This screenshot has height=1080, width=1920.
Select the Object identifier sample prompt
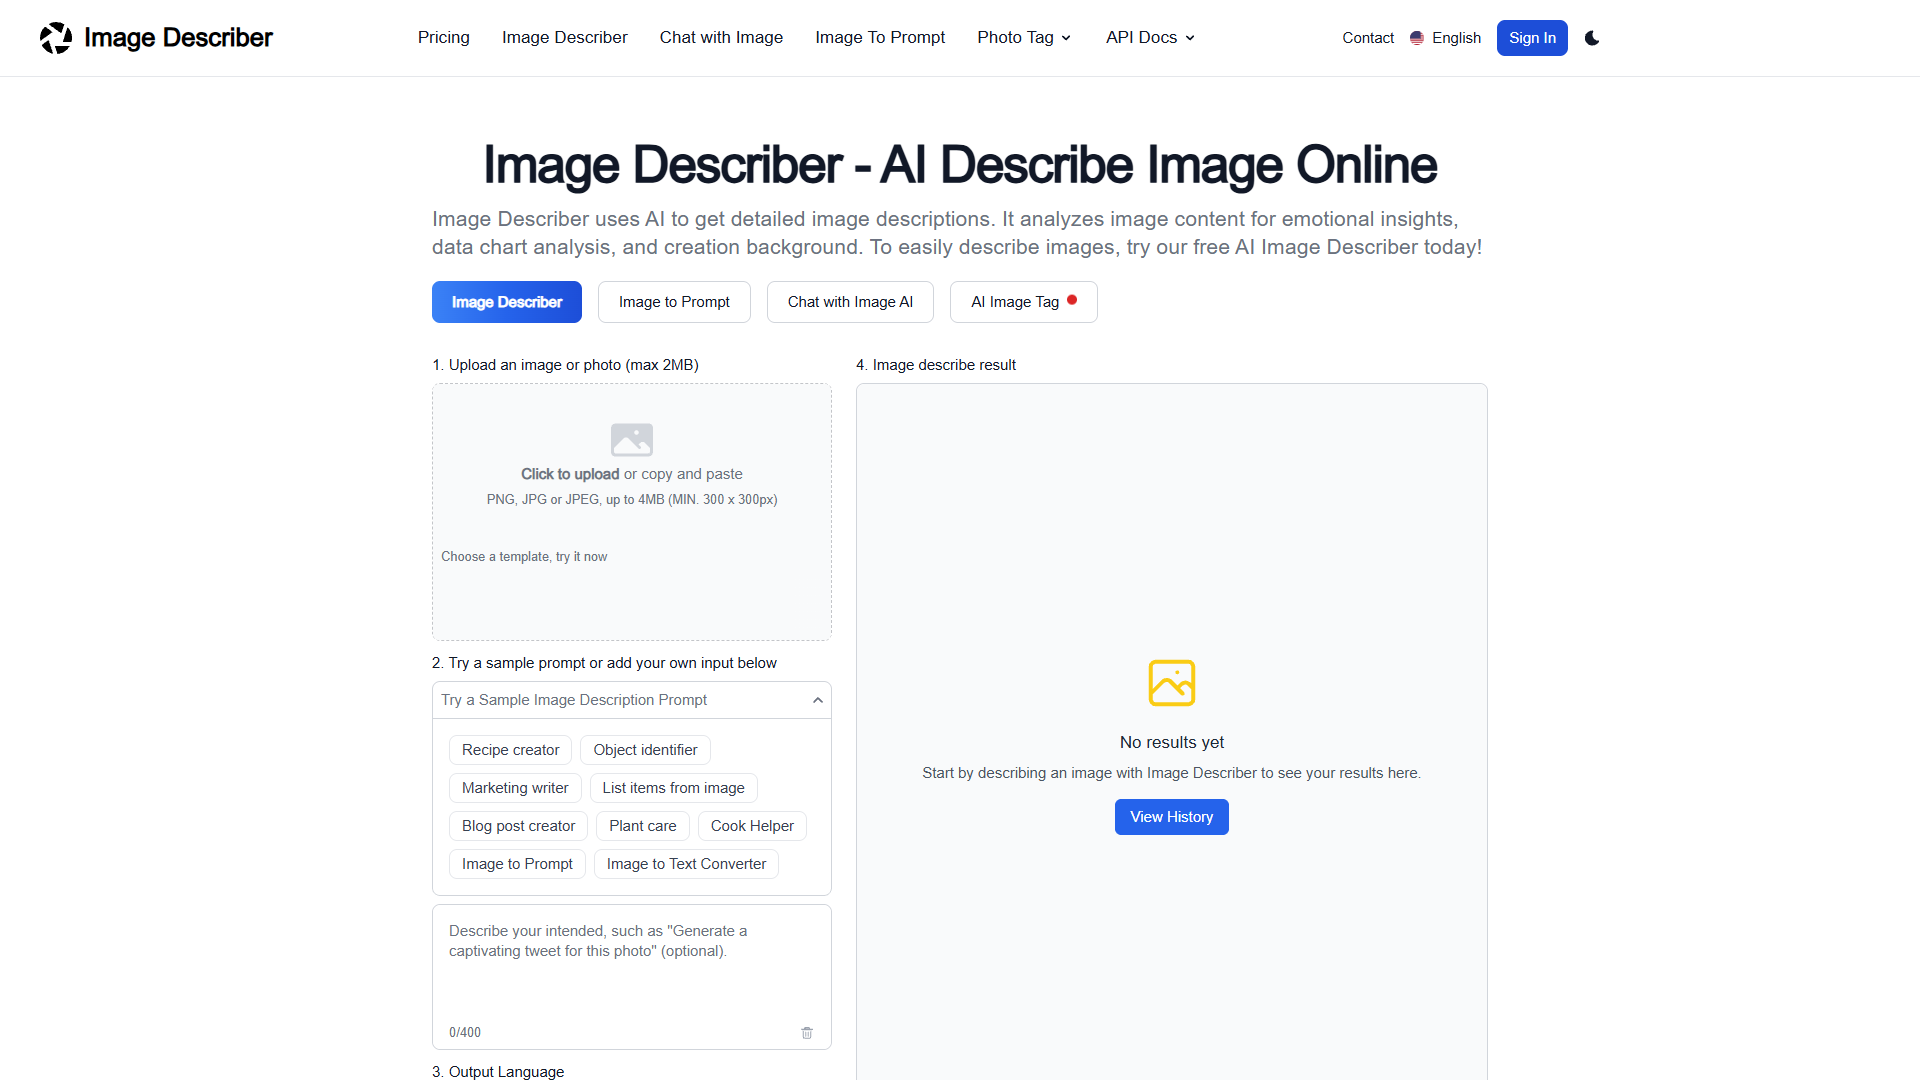[x=645, y=750]
